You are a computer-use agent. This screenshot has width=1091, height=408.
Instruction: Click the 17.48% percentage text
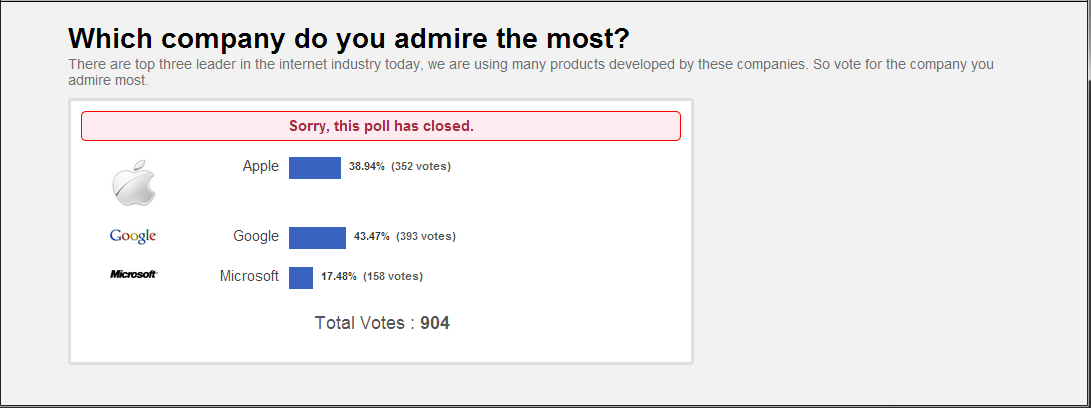pos(339,276)
